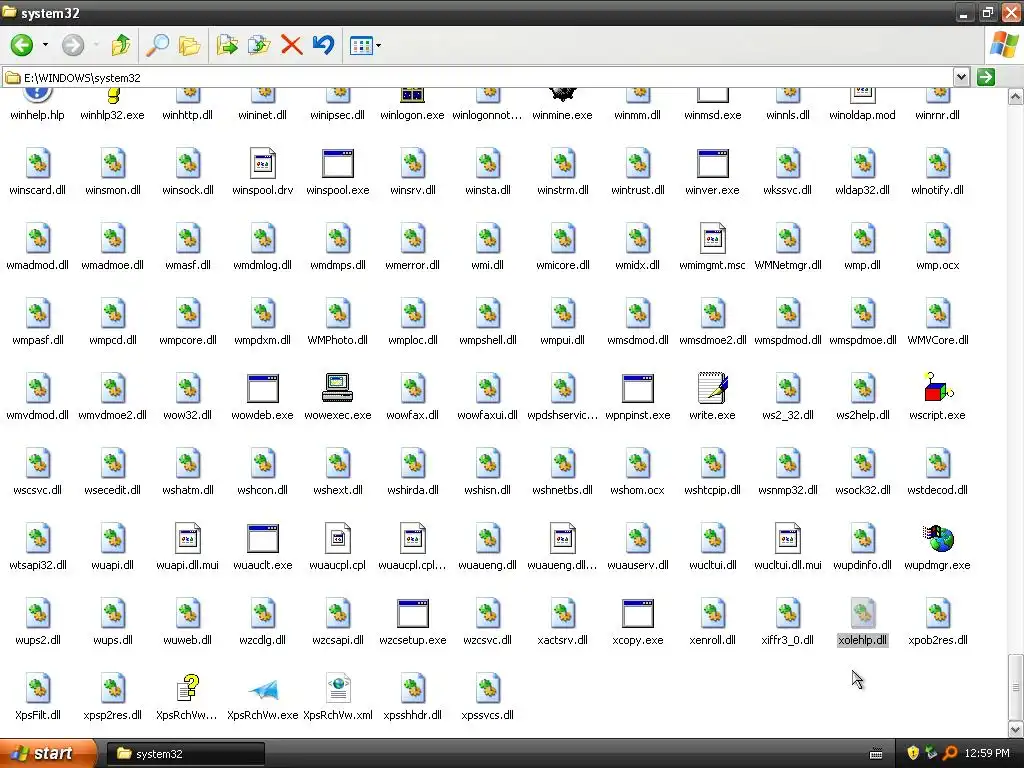Click the Undo toolbar icon
This screenshot has height=768, width=1024.
[323, 45]
